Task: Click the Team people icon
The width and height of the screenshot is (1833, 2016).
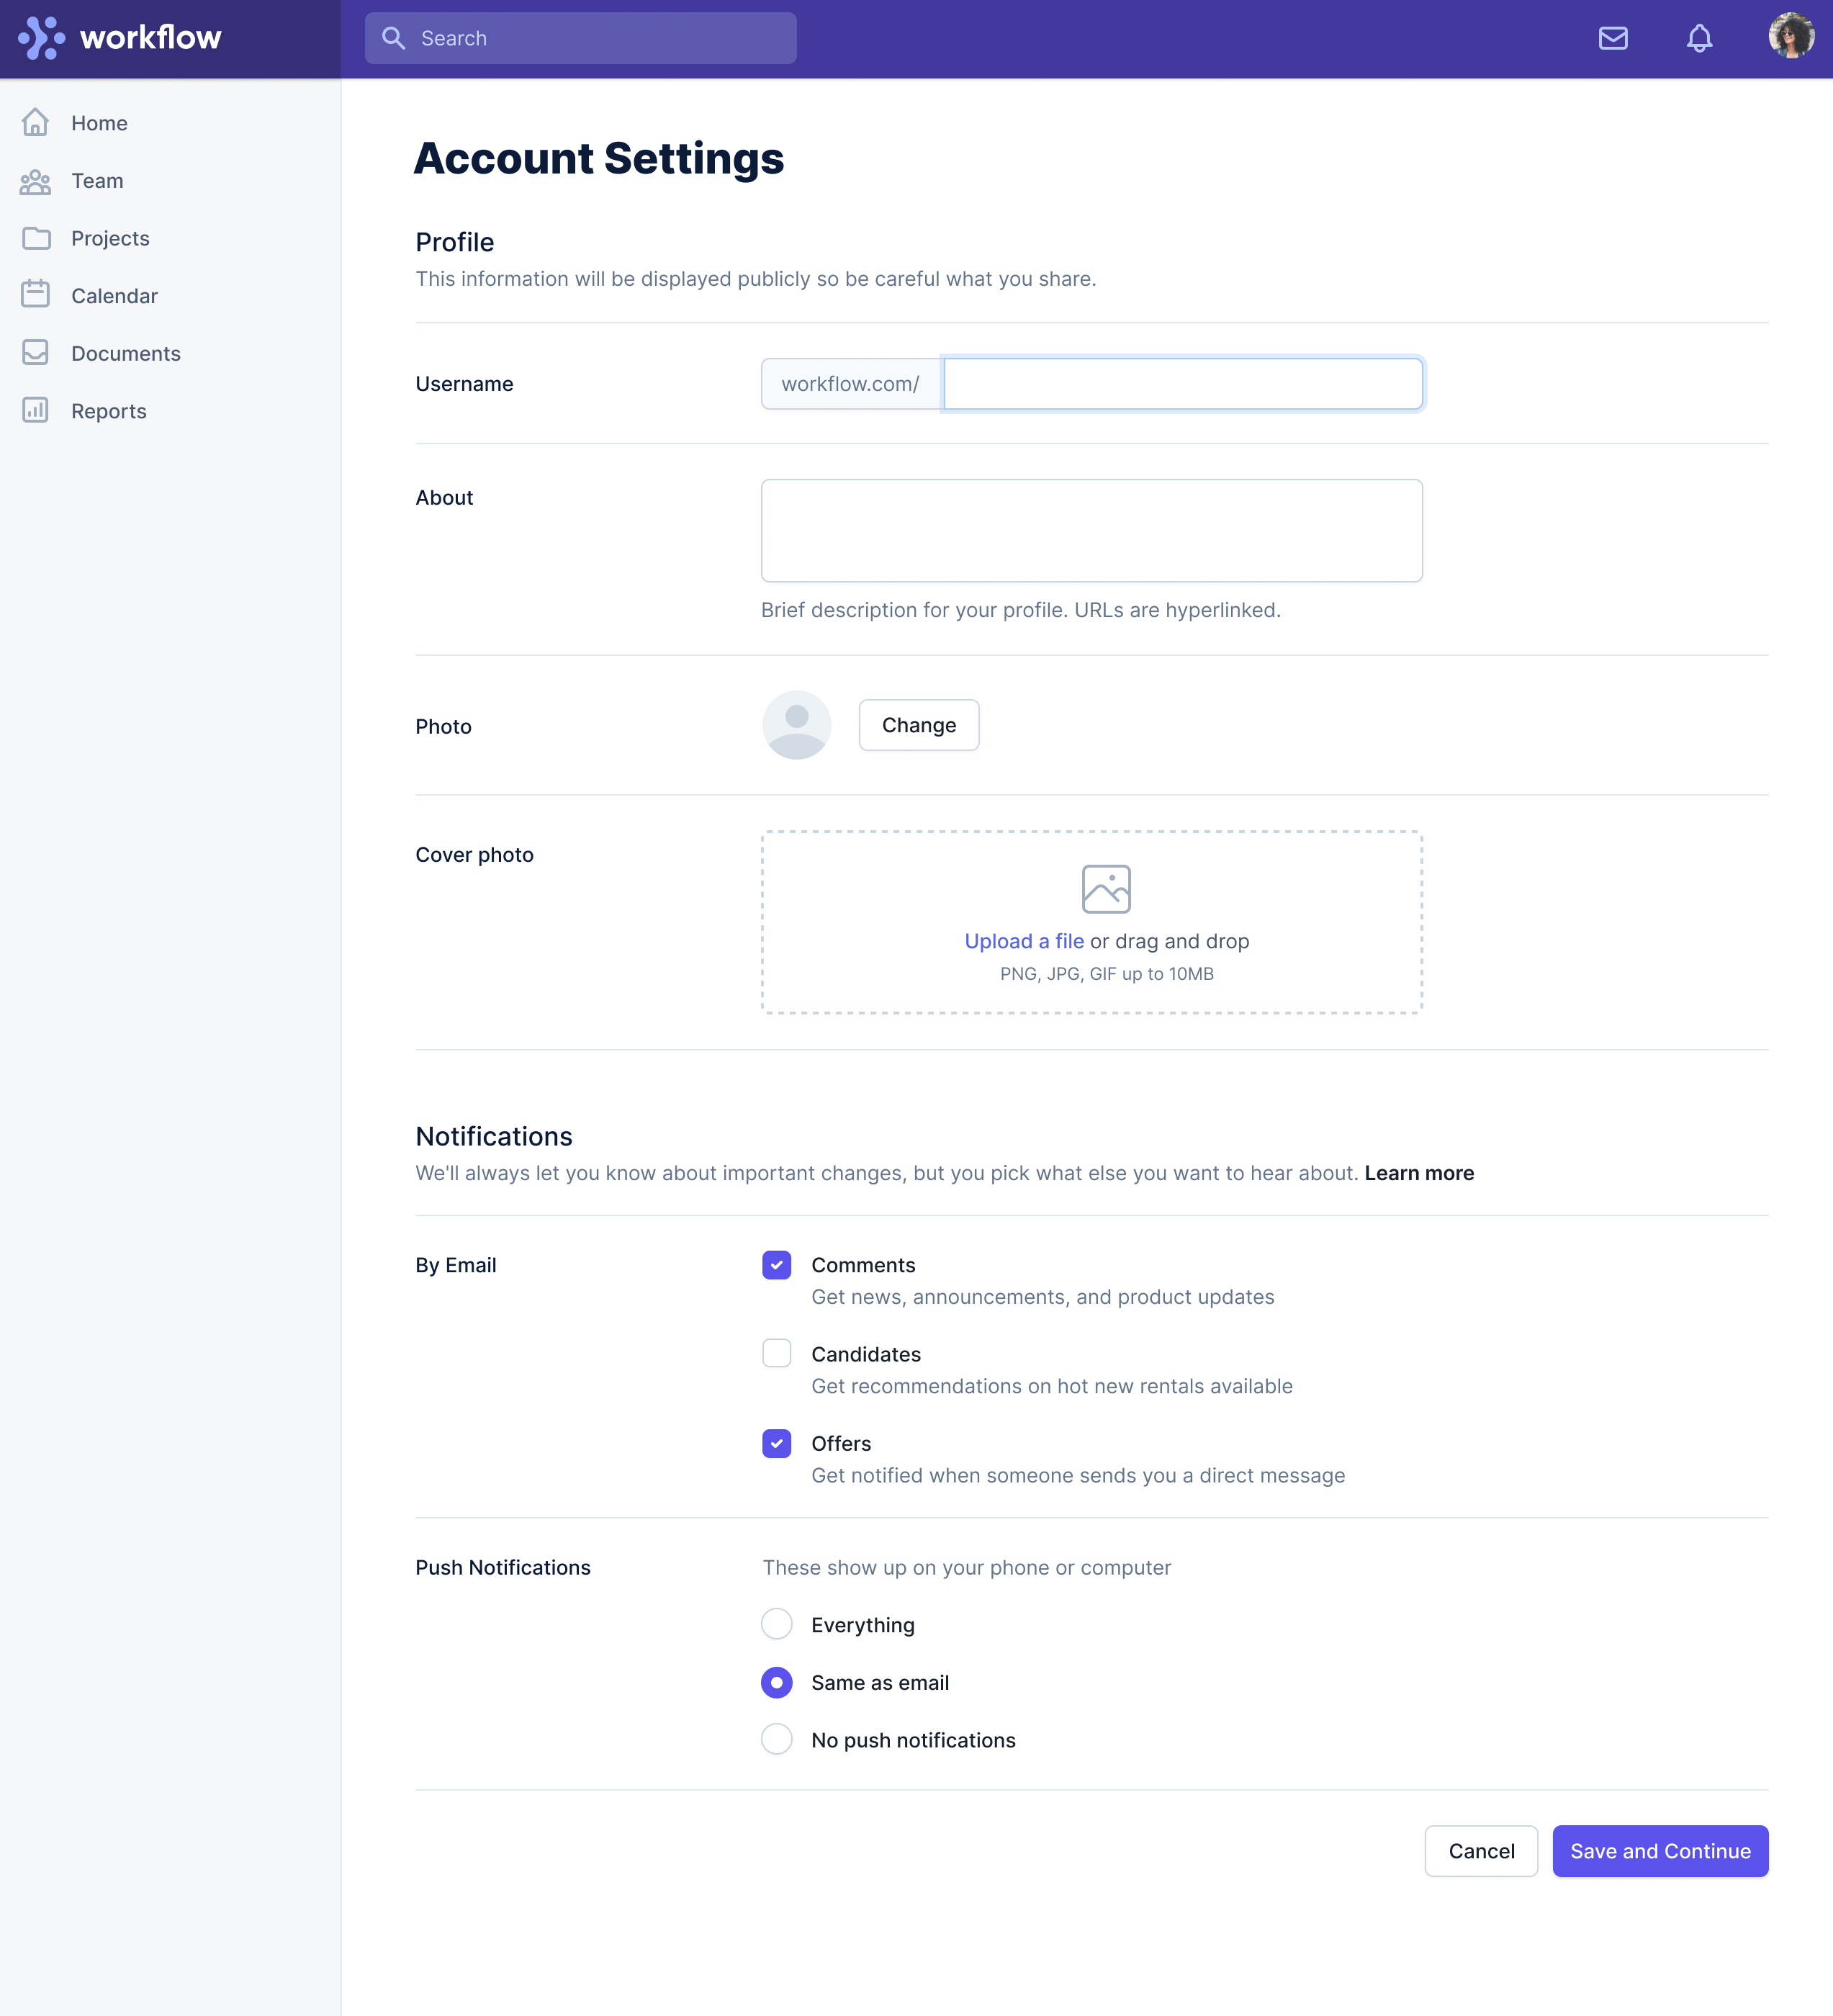Action: pyautogui.click(x=35, y=180)
